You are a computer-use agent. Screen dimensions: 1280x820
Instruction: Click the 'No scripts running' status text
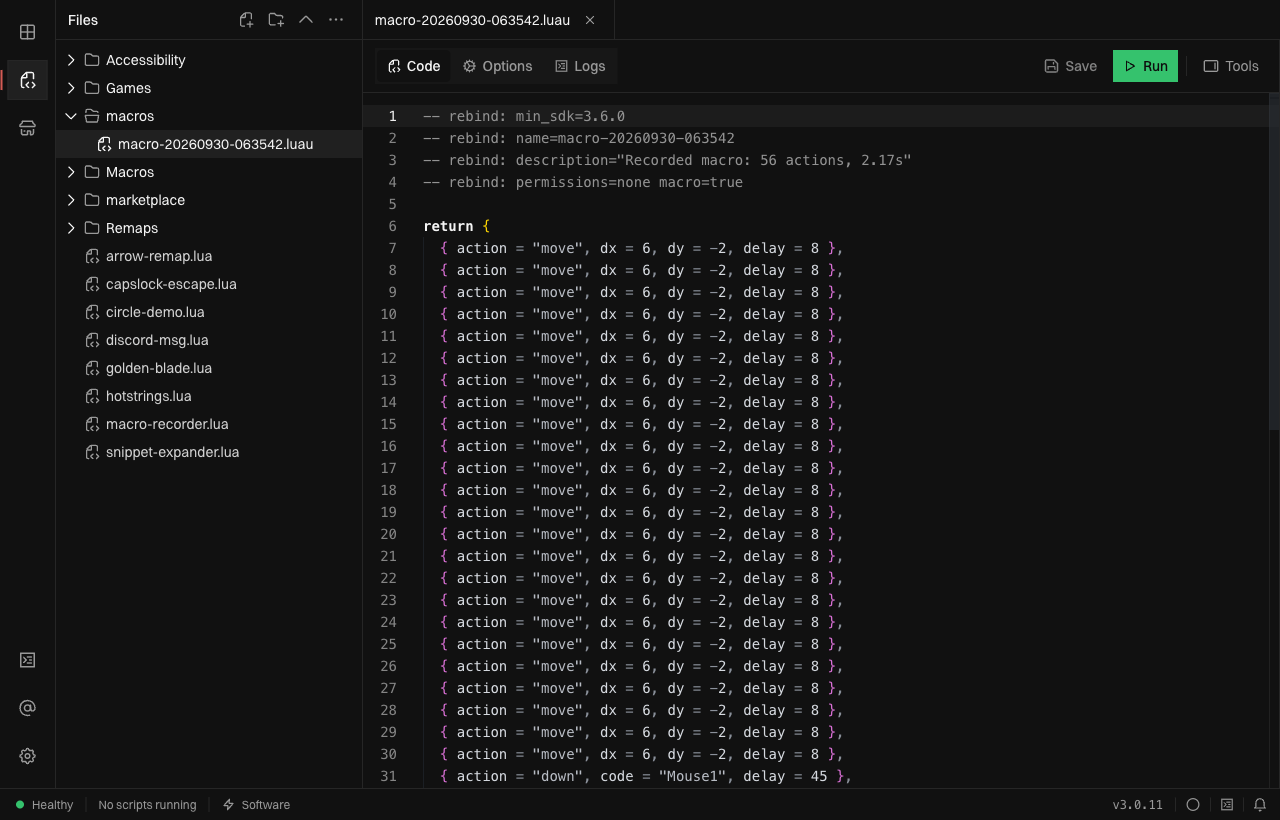(x=147, y=805)
